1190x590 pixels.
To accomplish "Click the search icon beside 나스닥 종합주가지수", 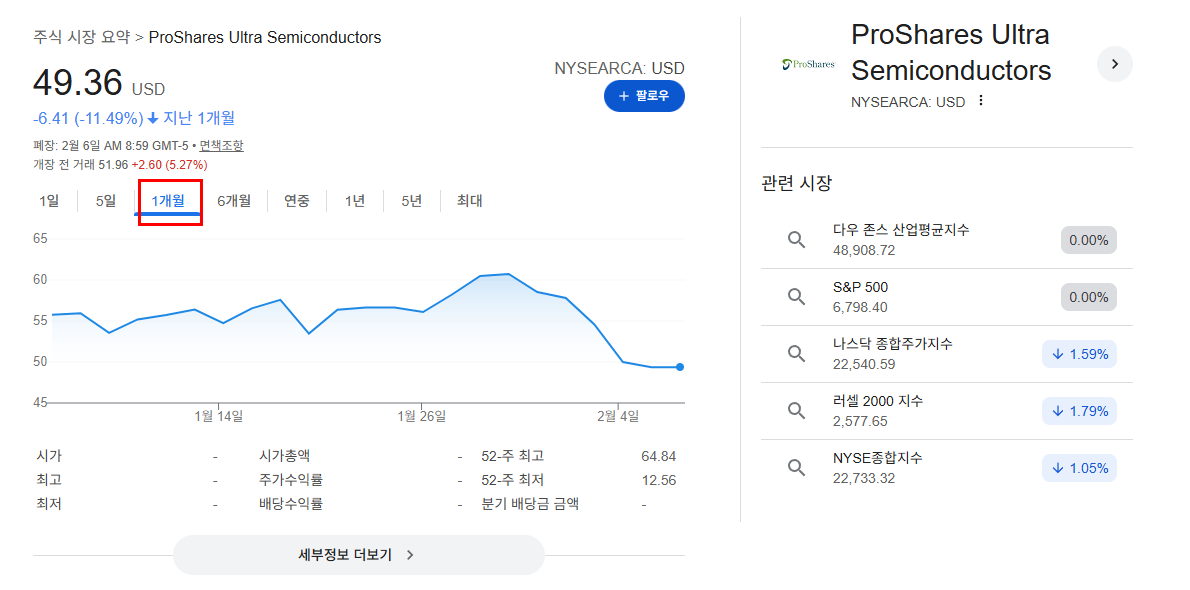I will pos(795,354).
